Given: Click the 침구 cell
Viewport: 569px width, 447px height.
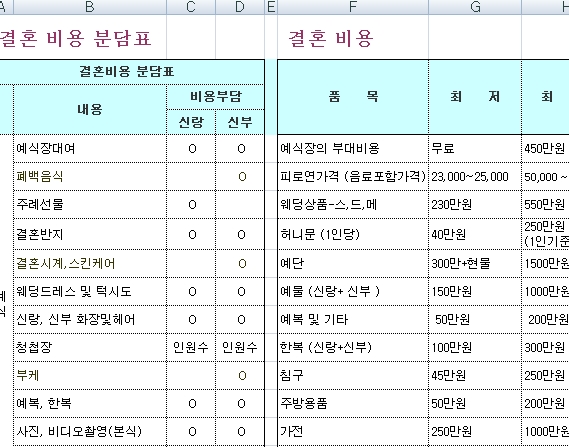Looking at the screenshot, I should coord(353,375).
